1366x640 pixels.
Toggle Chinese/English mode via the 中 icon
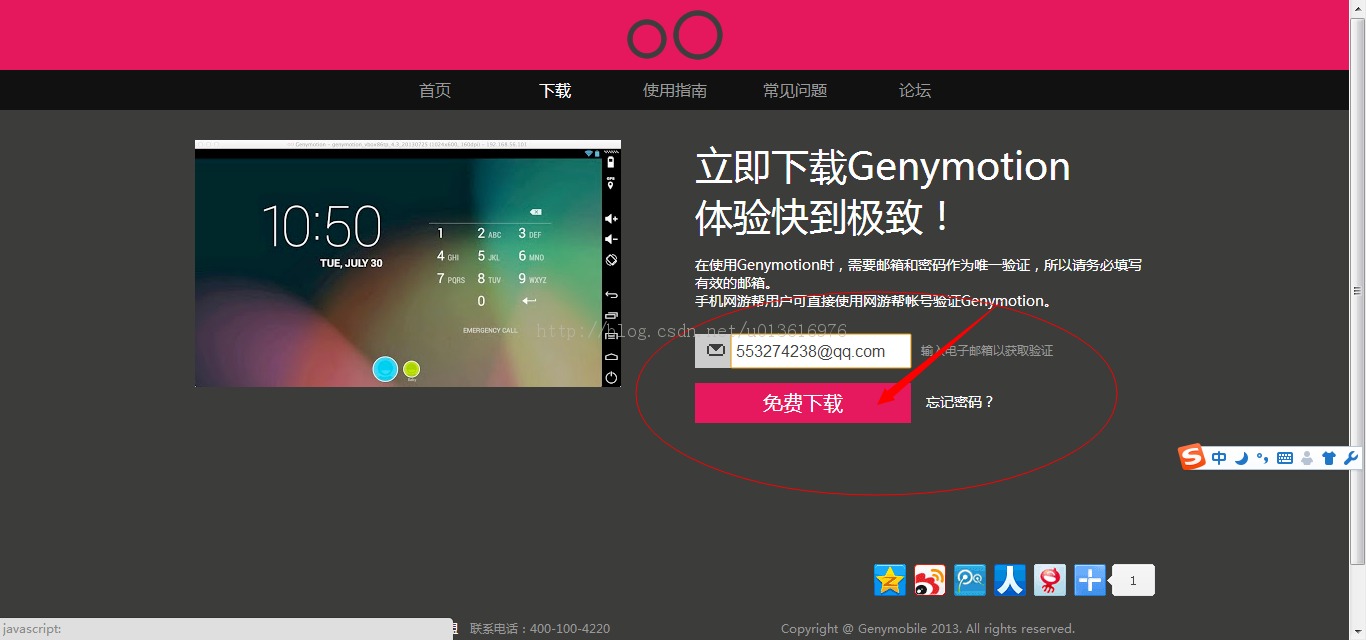point(1219,458)
